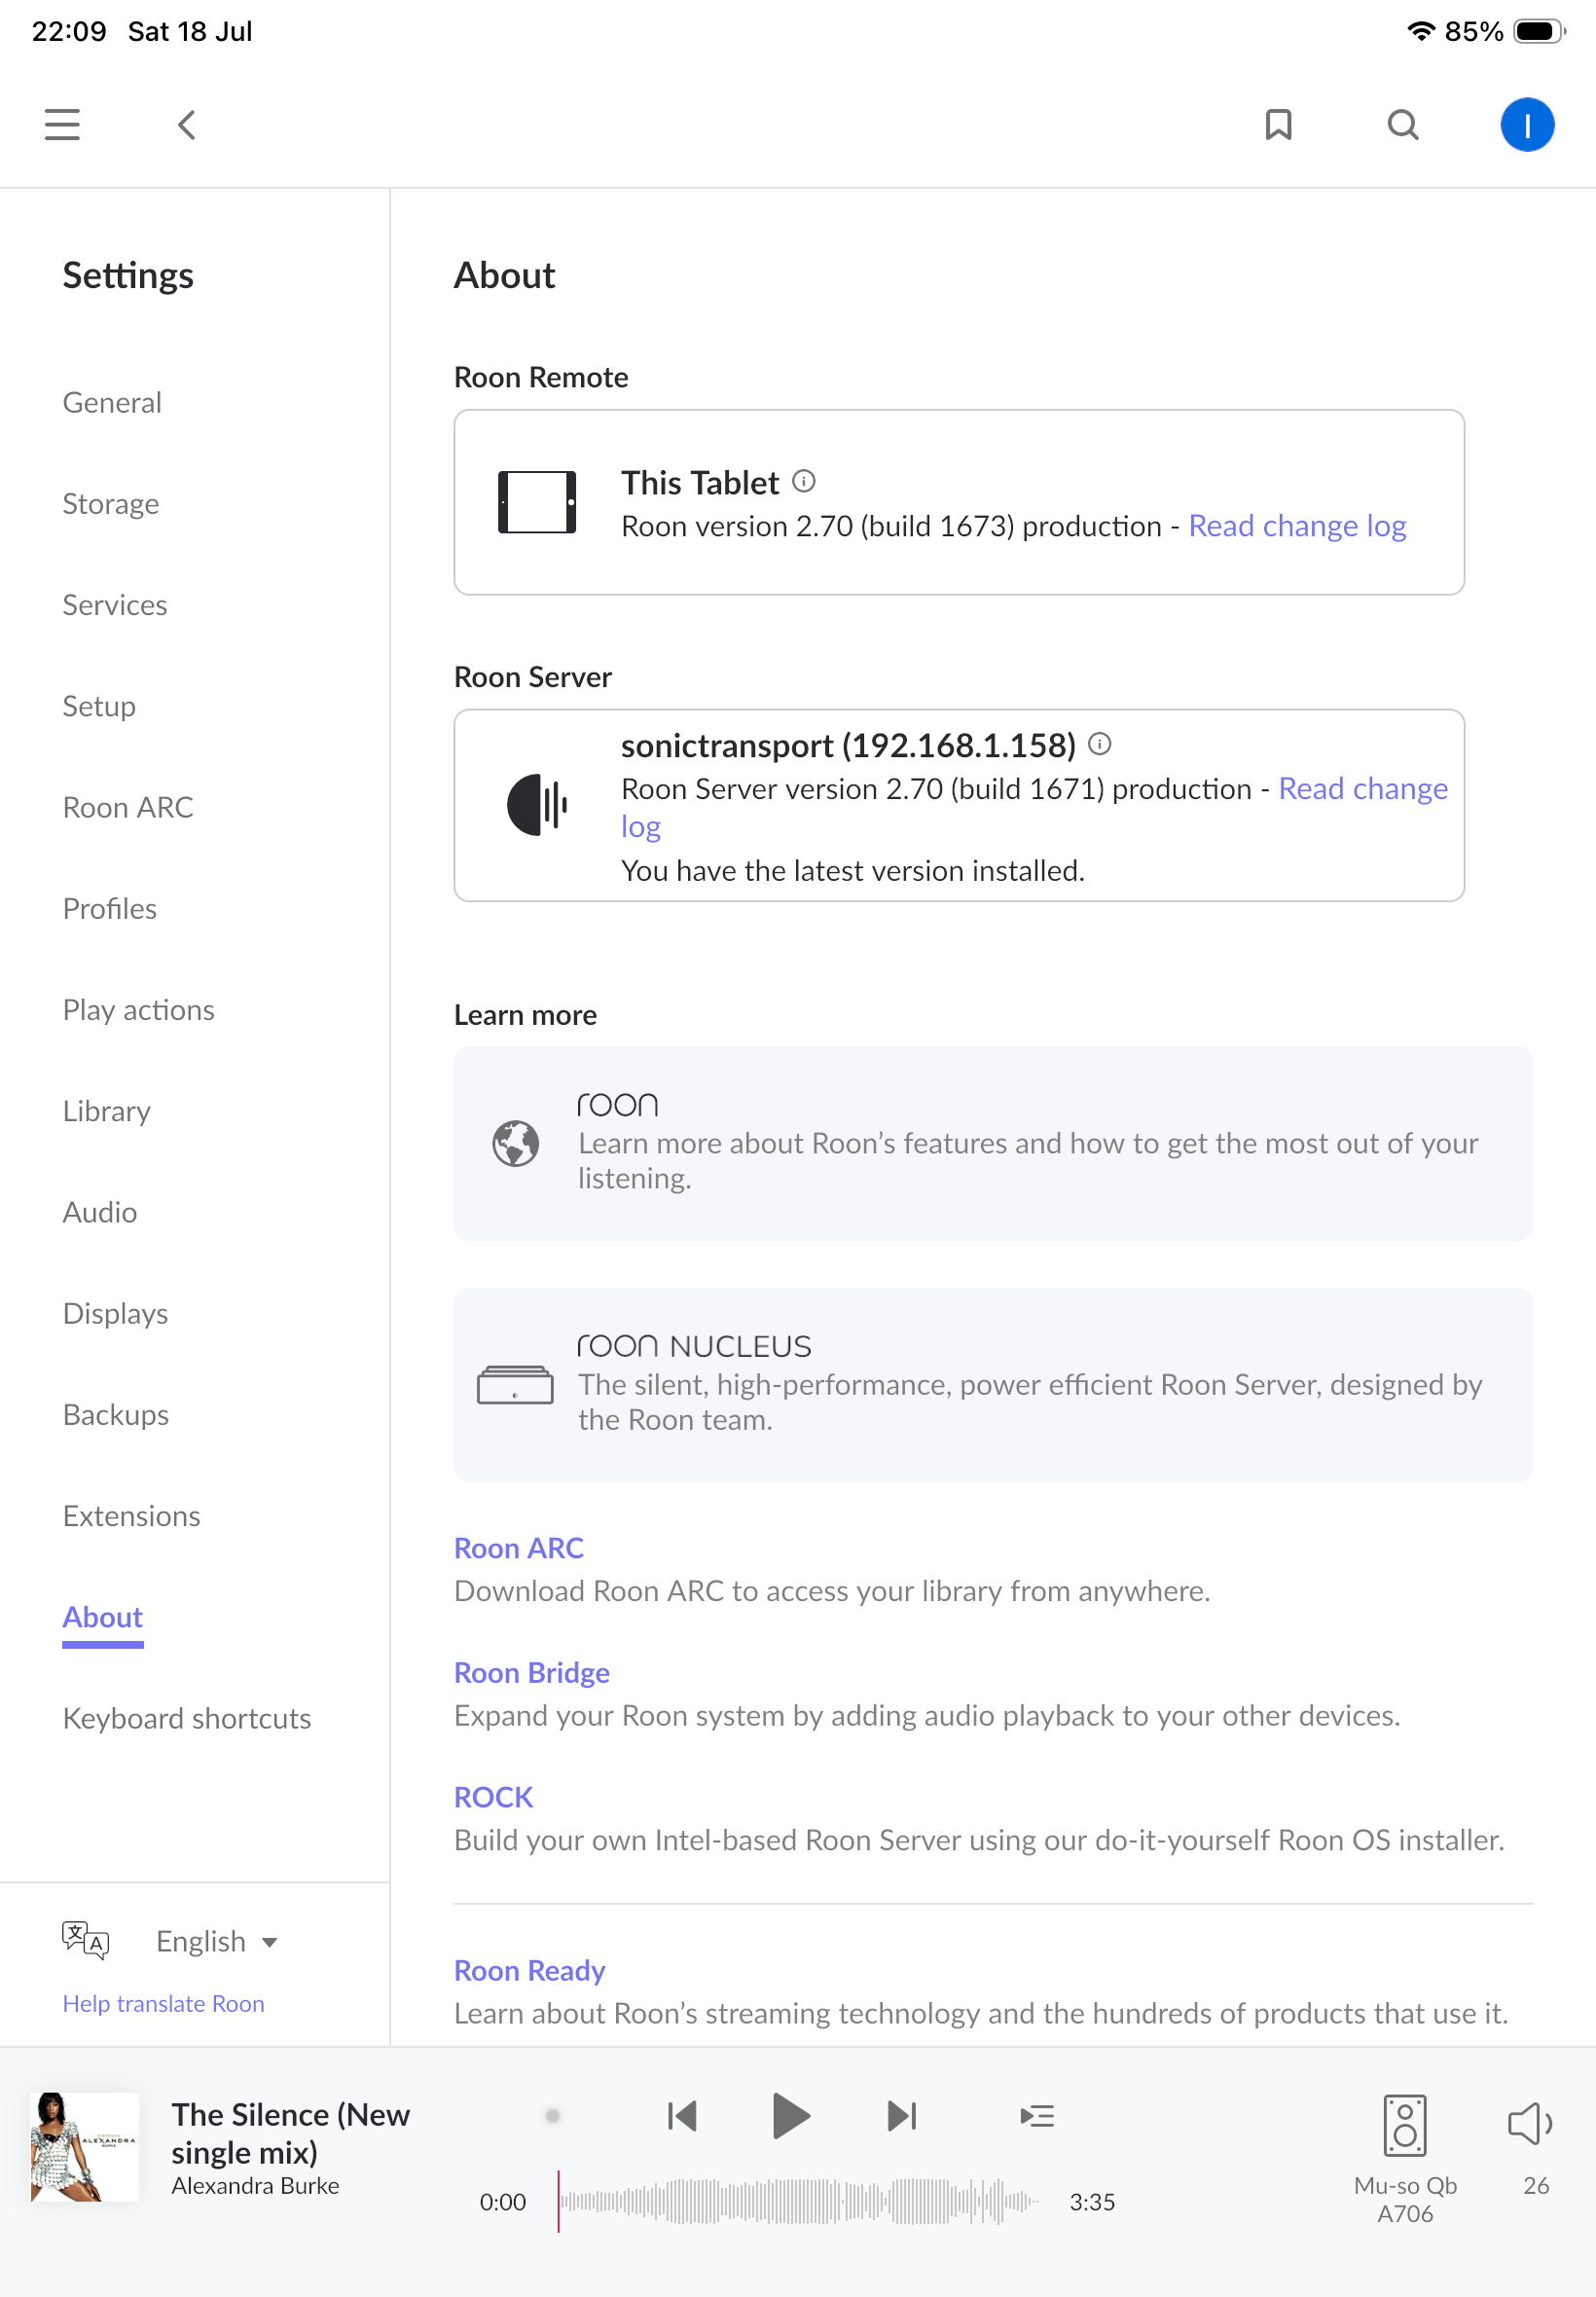Show info for This Tablet
Viewport: 1596px width, 2297px height.
[804, 481]
